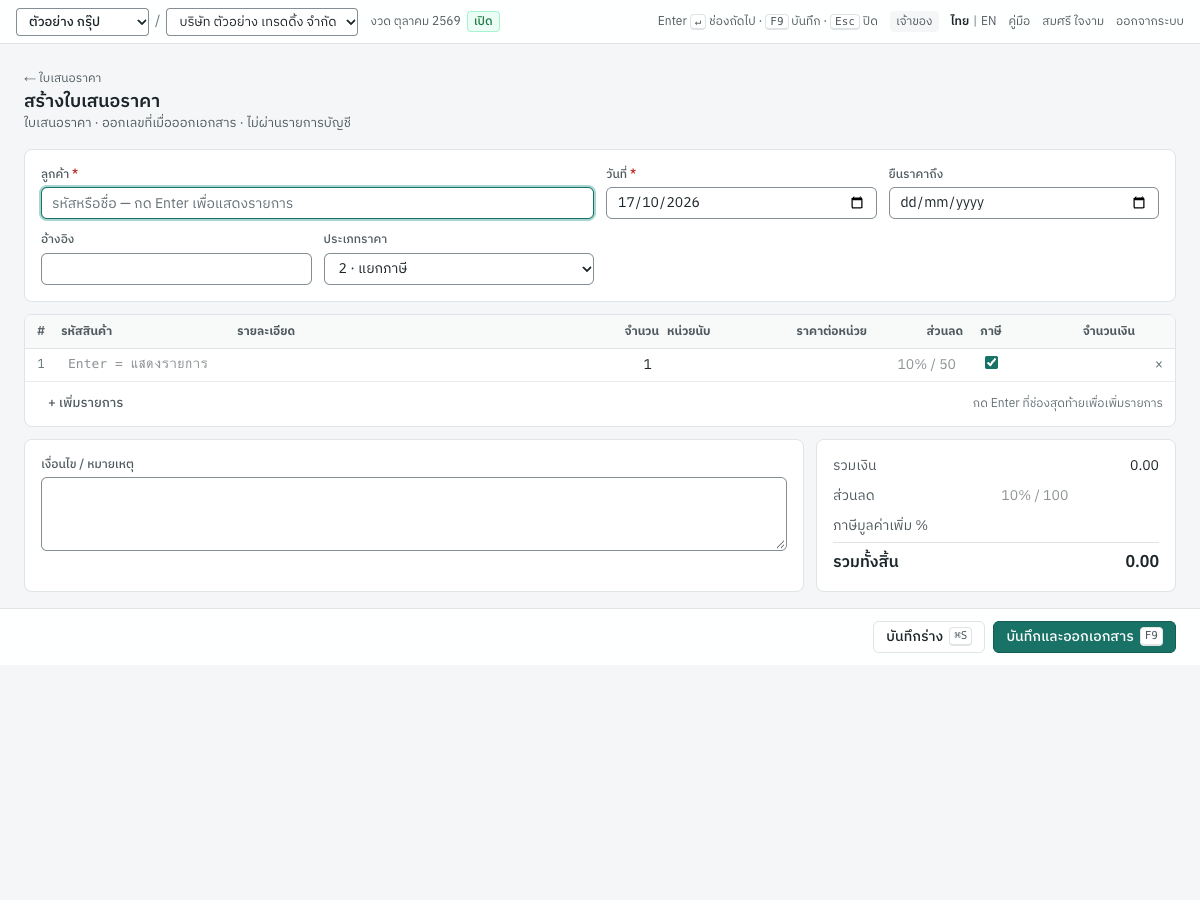Click the เจ้าของ role badge
This screenshot has height=900, width=1200.
point(914,21)
